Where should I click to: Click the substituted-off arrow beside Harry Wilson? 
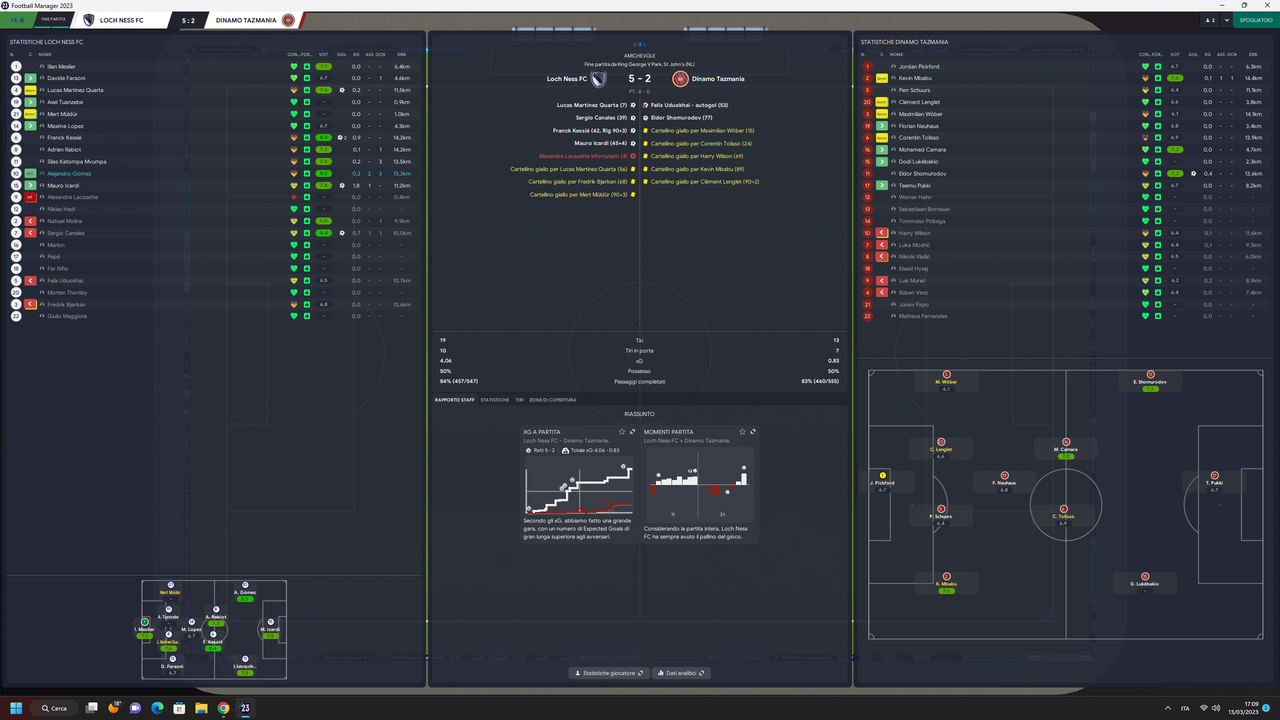(x=882, y=233)
